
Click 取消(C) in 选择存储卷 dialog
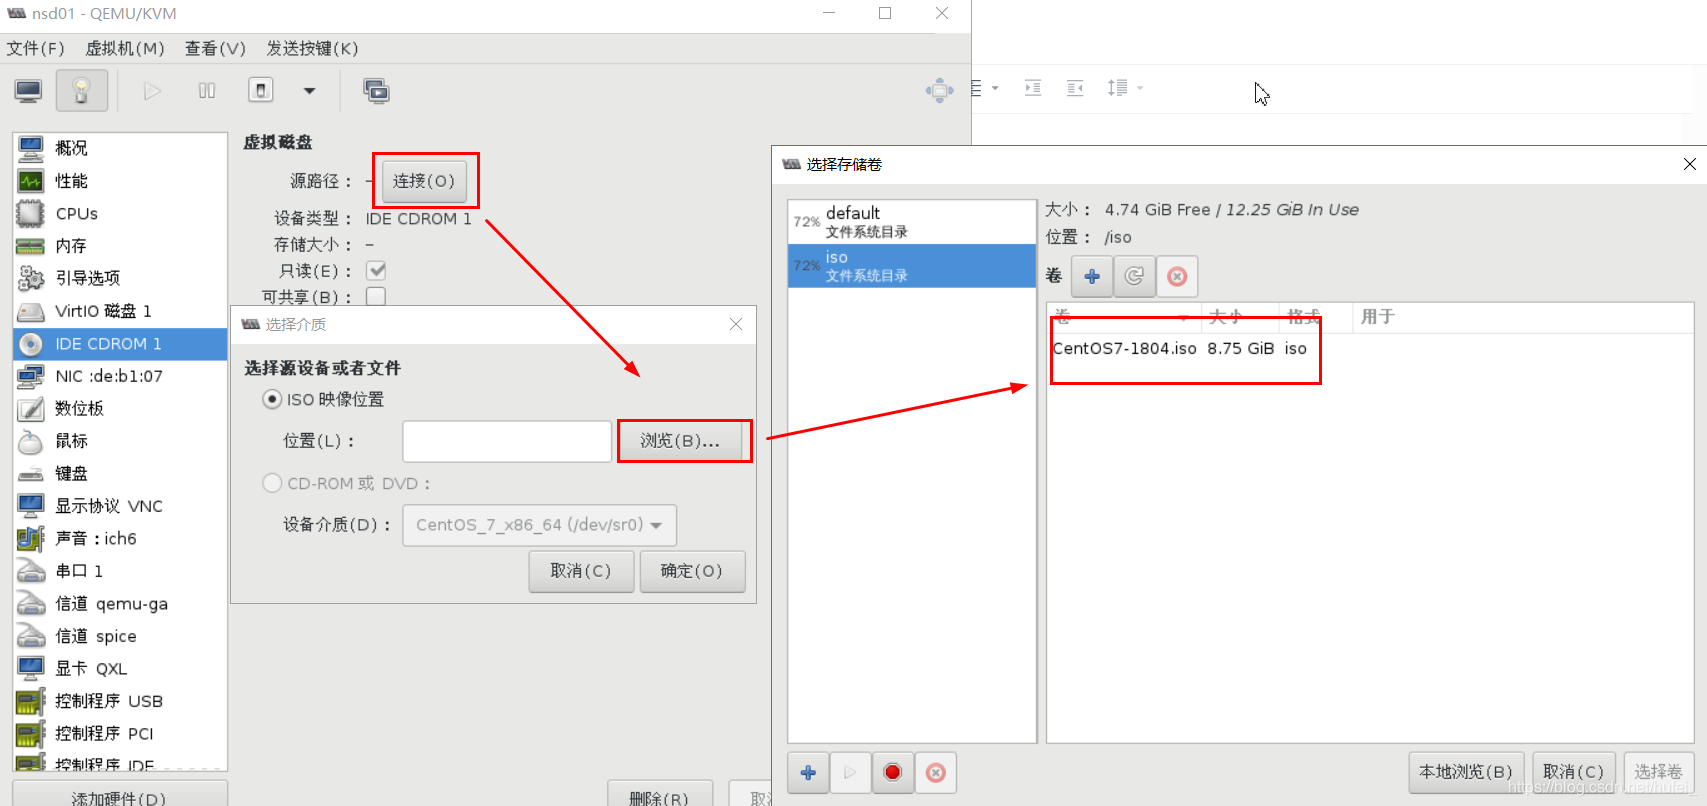point(1574,772)
